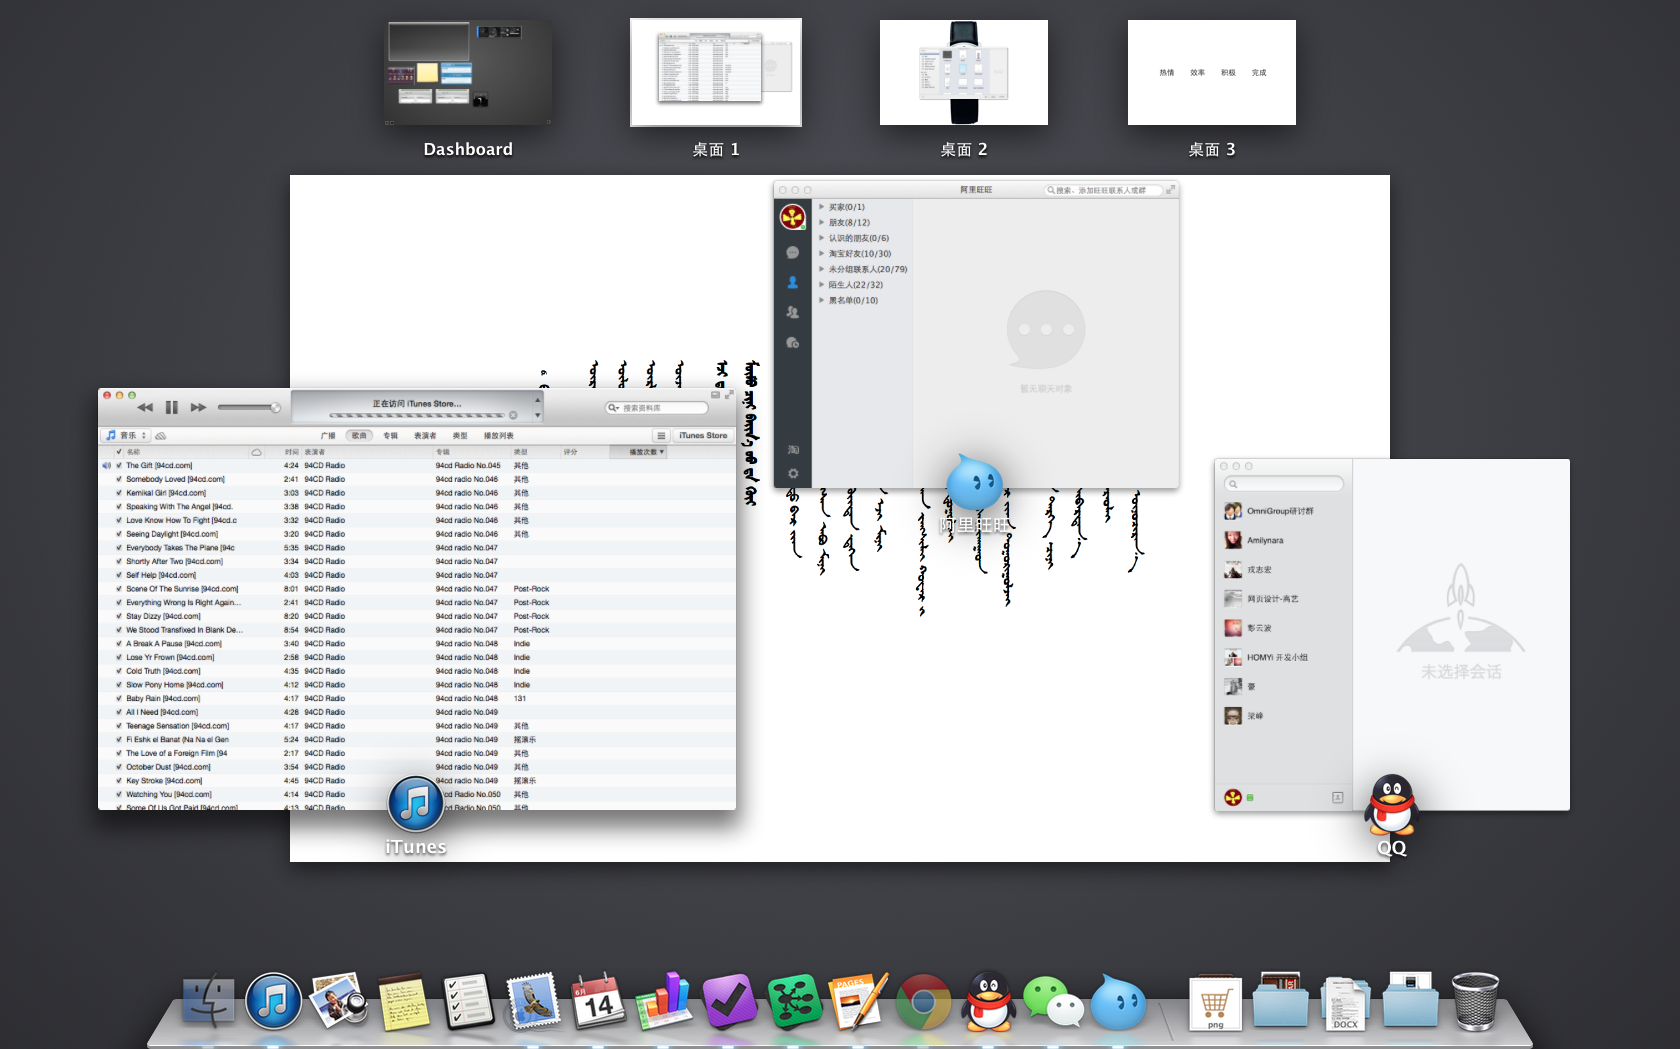Switch to the 广播 tab in iTunes

click(x=328, y=436)
